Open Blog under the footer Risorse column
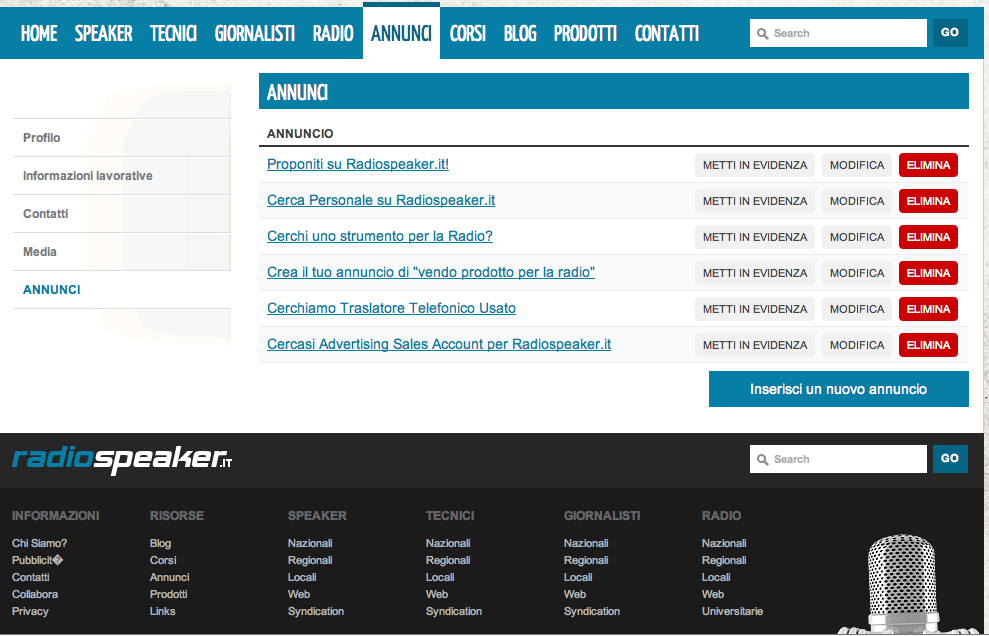Viewport: 989px width, 636px height. click(160, 543)
